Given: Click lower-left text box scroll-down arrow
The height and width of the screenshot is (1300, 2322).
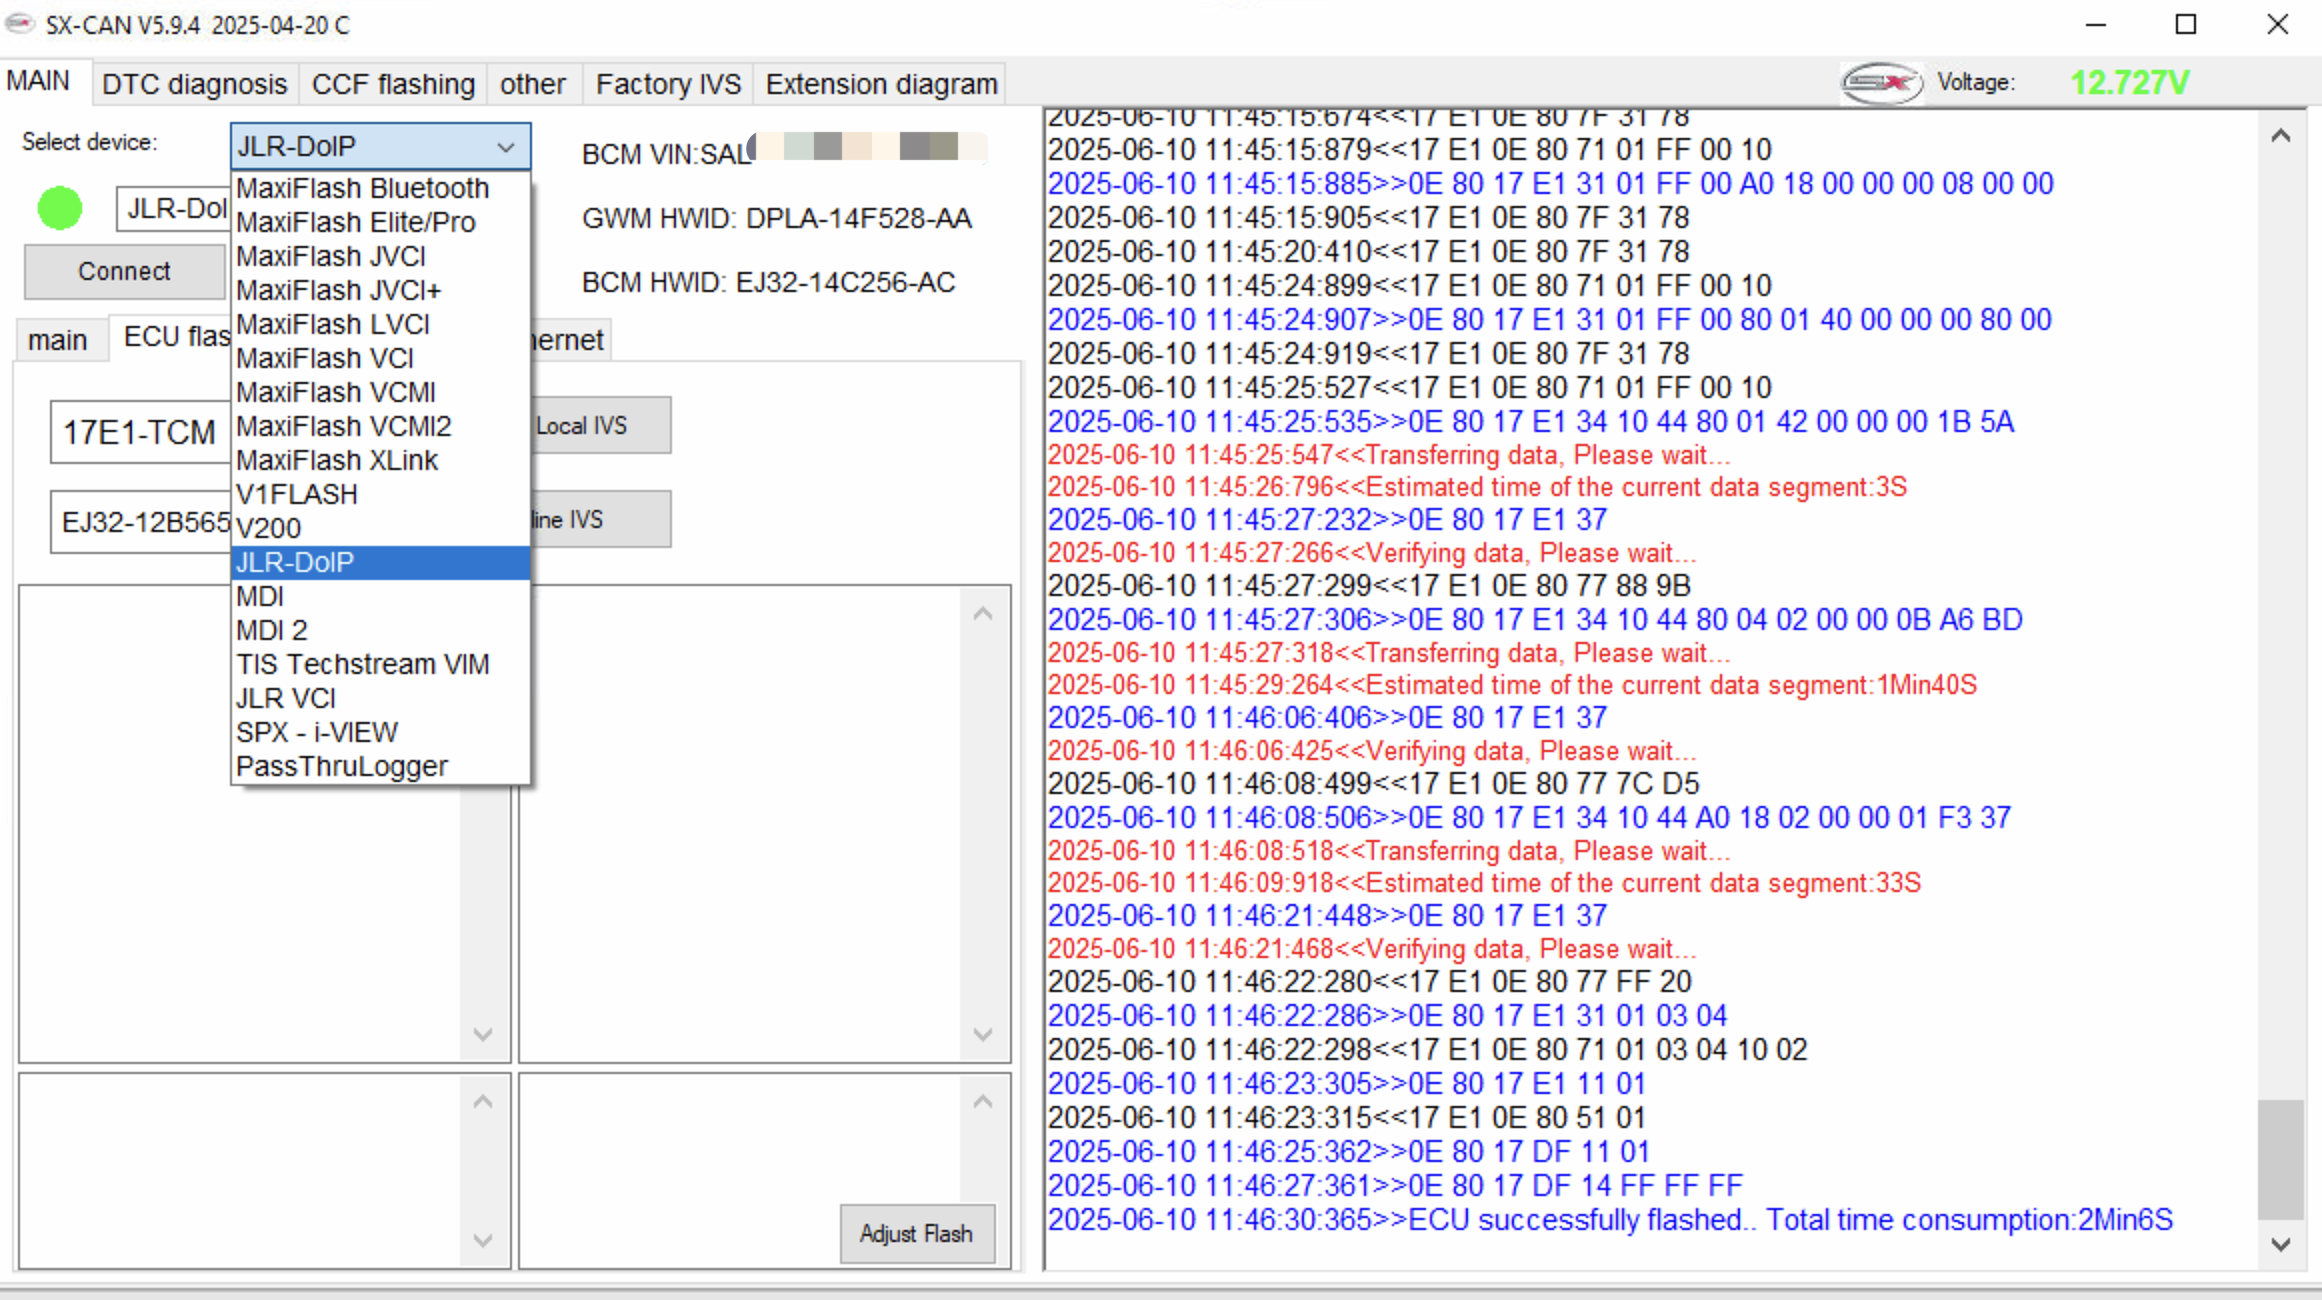Looking at the screenshot, I should (483, 1240).
